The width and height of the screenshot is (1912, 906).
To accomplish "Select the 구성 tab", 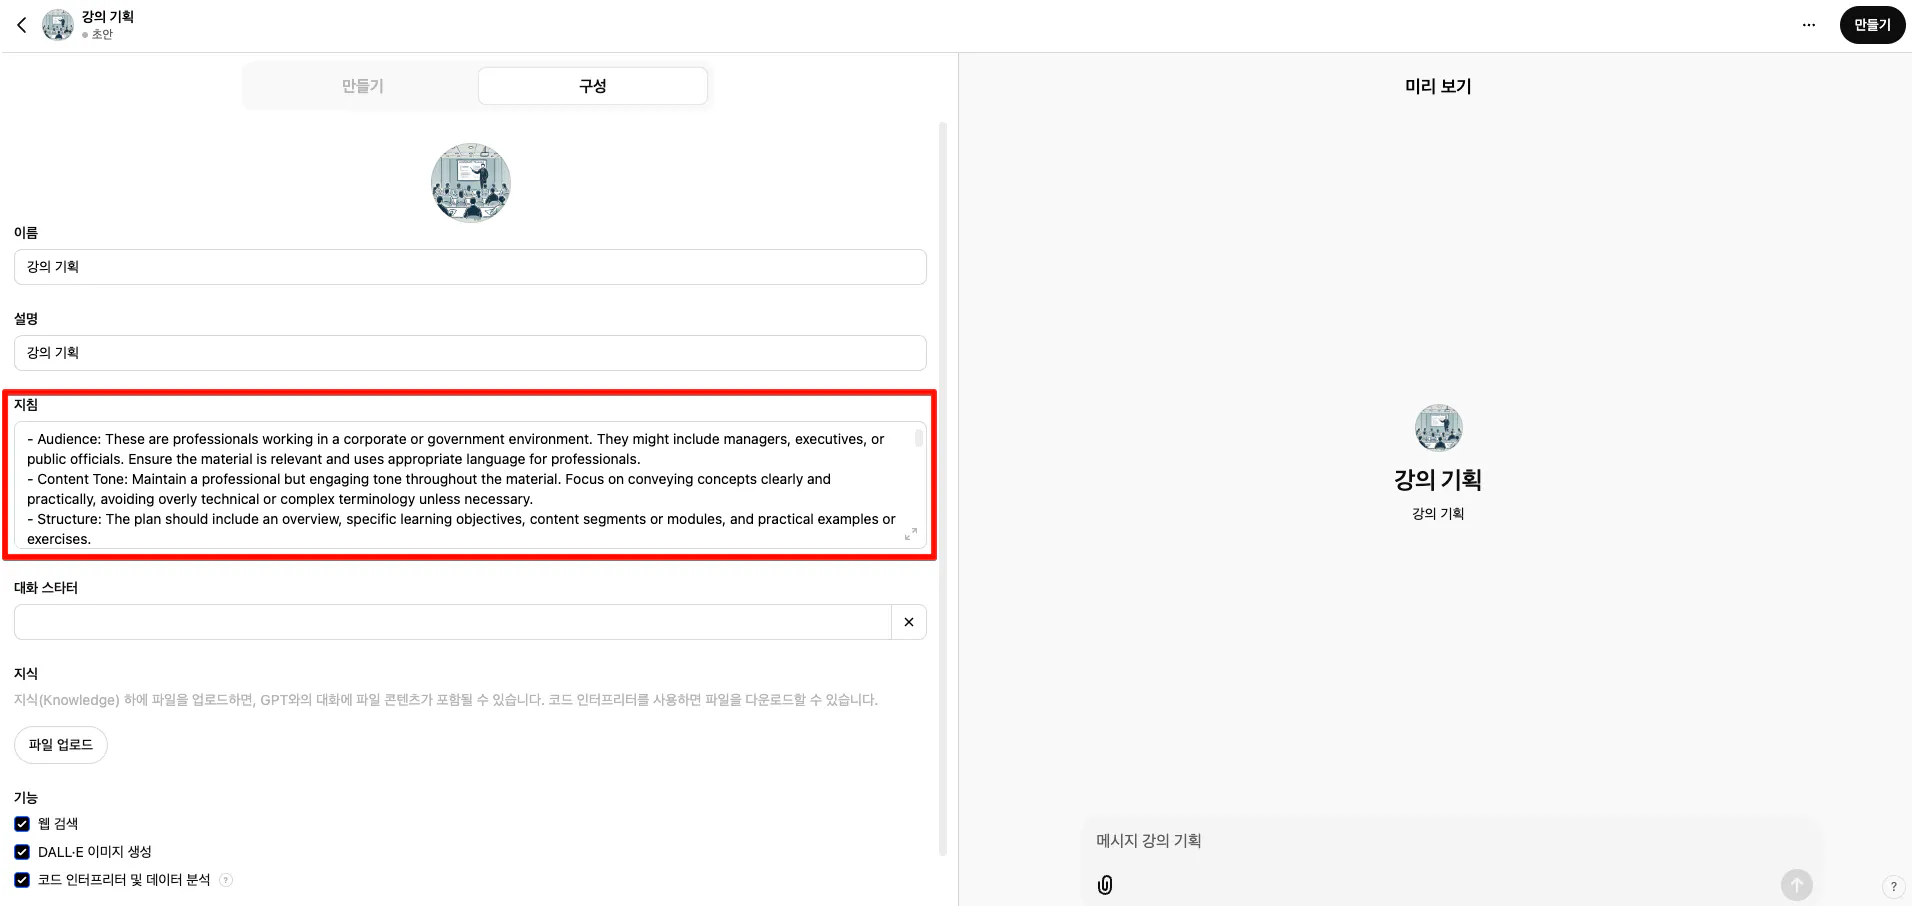I will coord(592,86).
